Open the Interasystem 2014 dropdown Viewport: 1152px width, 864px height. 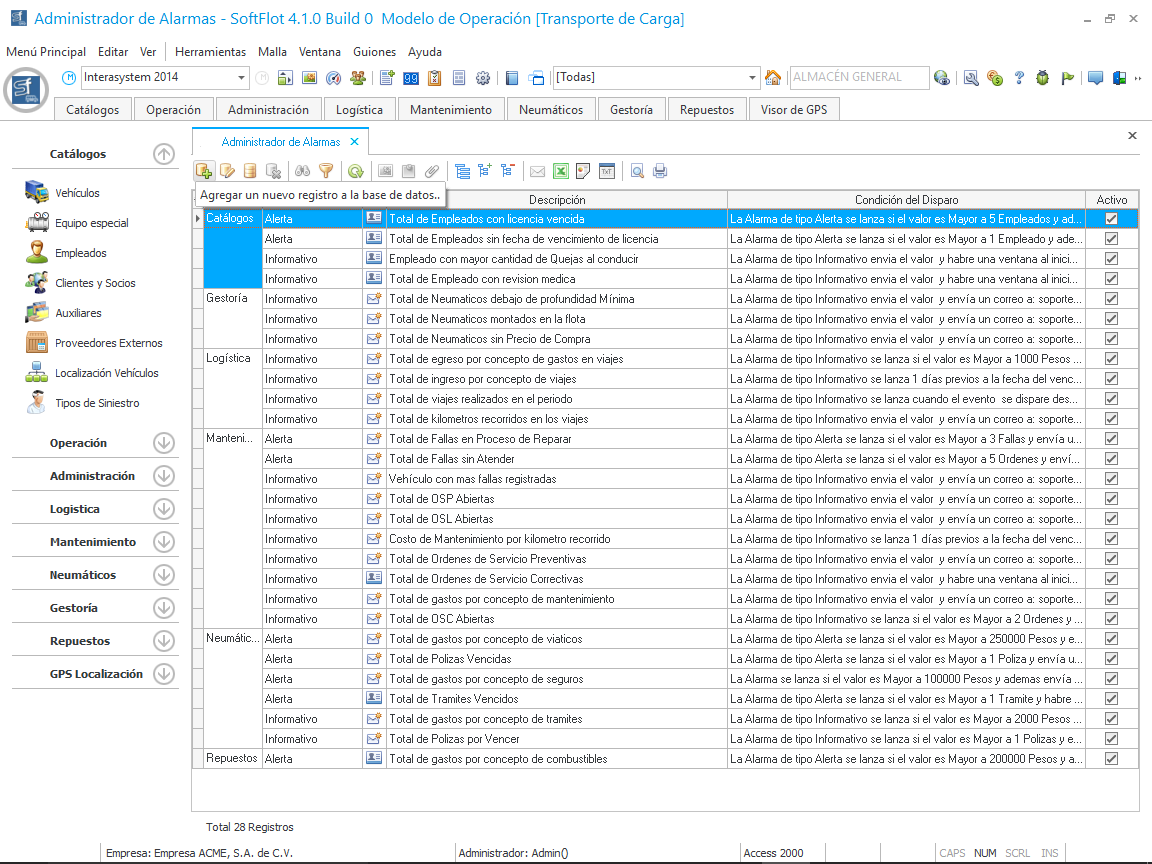[x=242, y=78]
